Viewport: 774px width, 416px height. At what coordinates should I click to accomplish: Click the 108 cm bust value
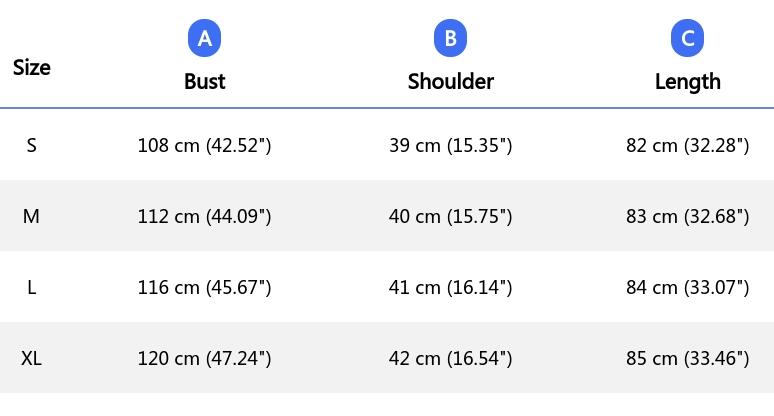click(x=204, y=146)
